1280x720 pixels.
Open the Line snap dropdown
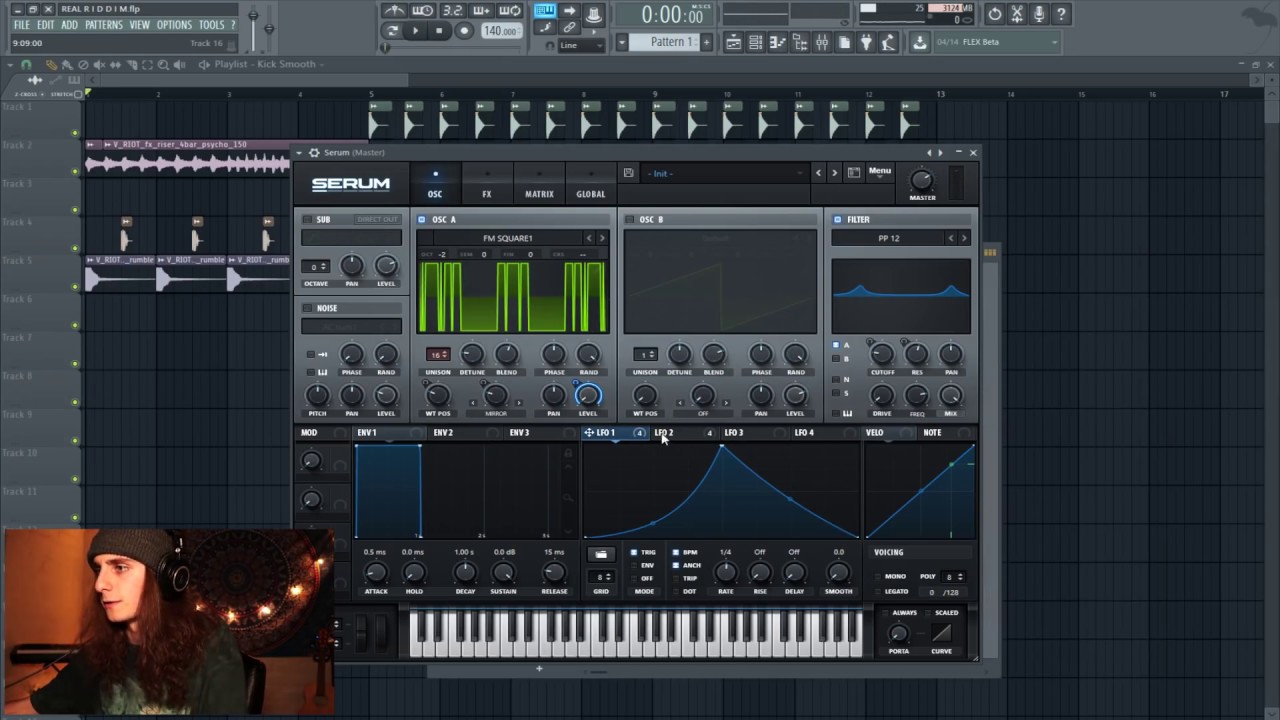tap(583, 45)
